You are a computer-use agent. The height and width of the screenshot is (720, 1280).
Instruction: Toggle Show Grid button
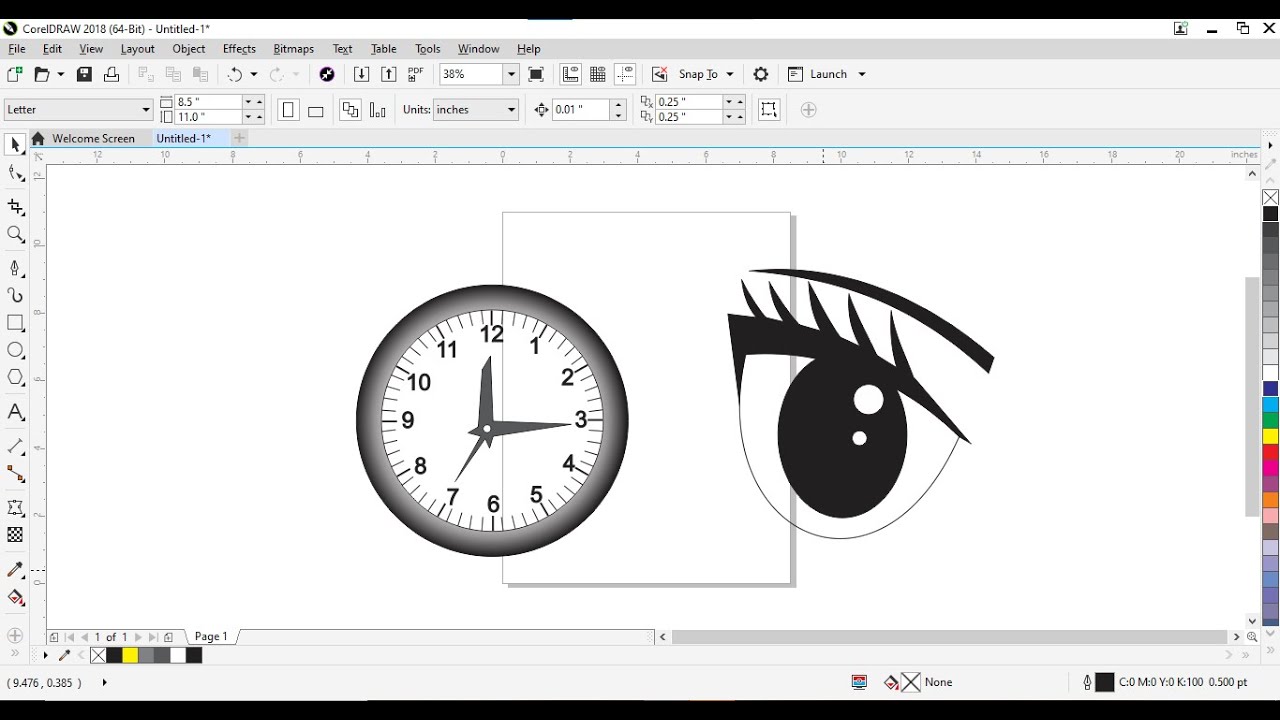point(598,74)
